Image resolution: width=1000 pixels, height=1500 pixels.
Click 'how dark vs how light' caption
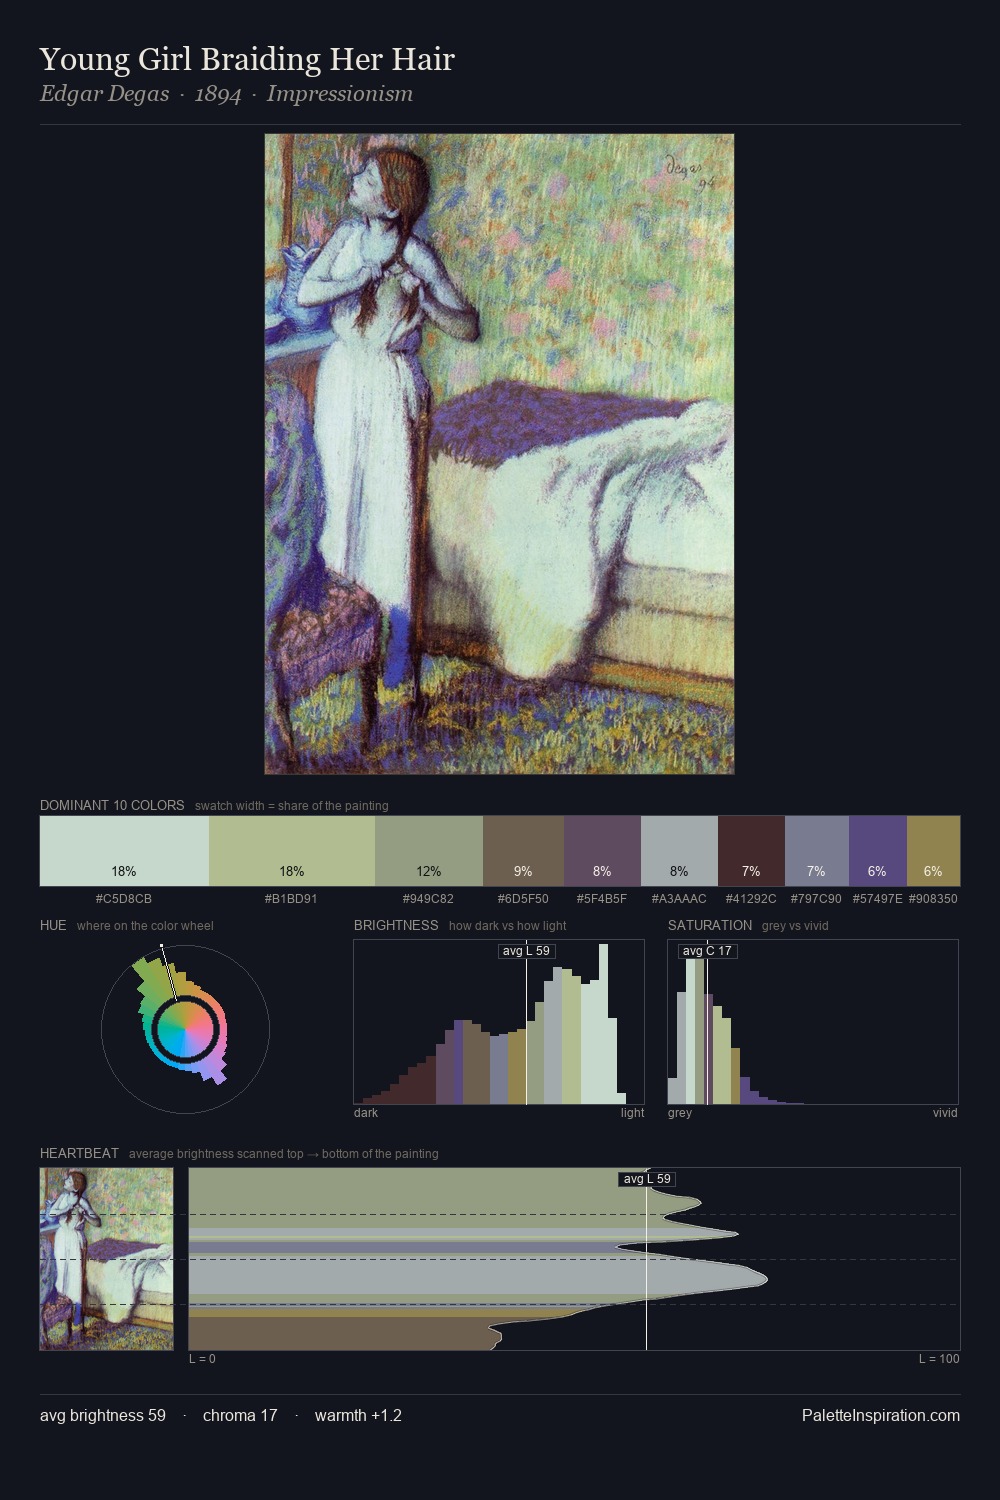tap(508, 925)
